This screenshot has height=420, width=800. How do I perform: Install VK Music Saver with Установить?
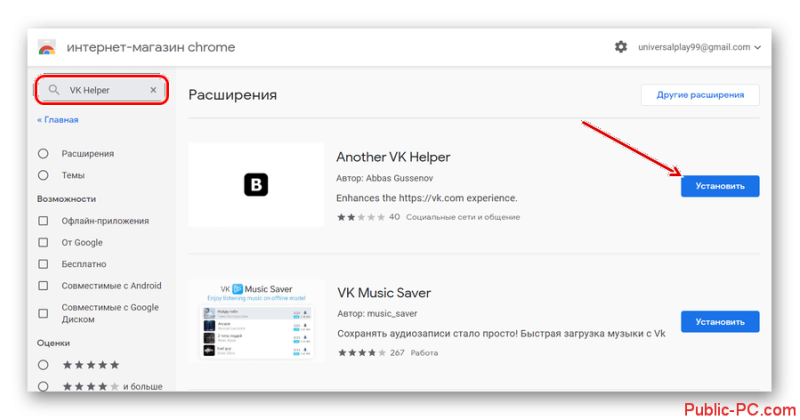(x=720, y=322)
